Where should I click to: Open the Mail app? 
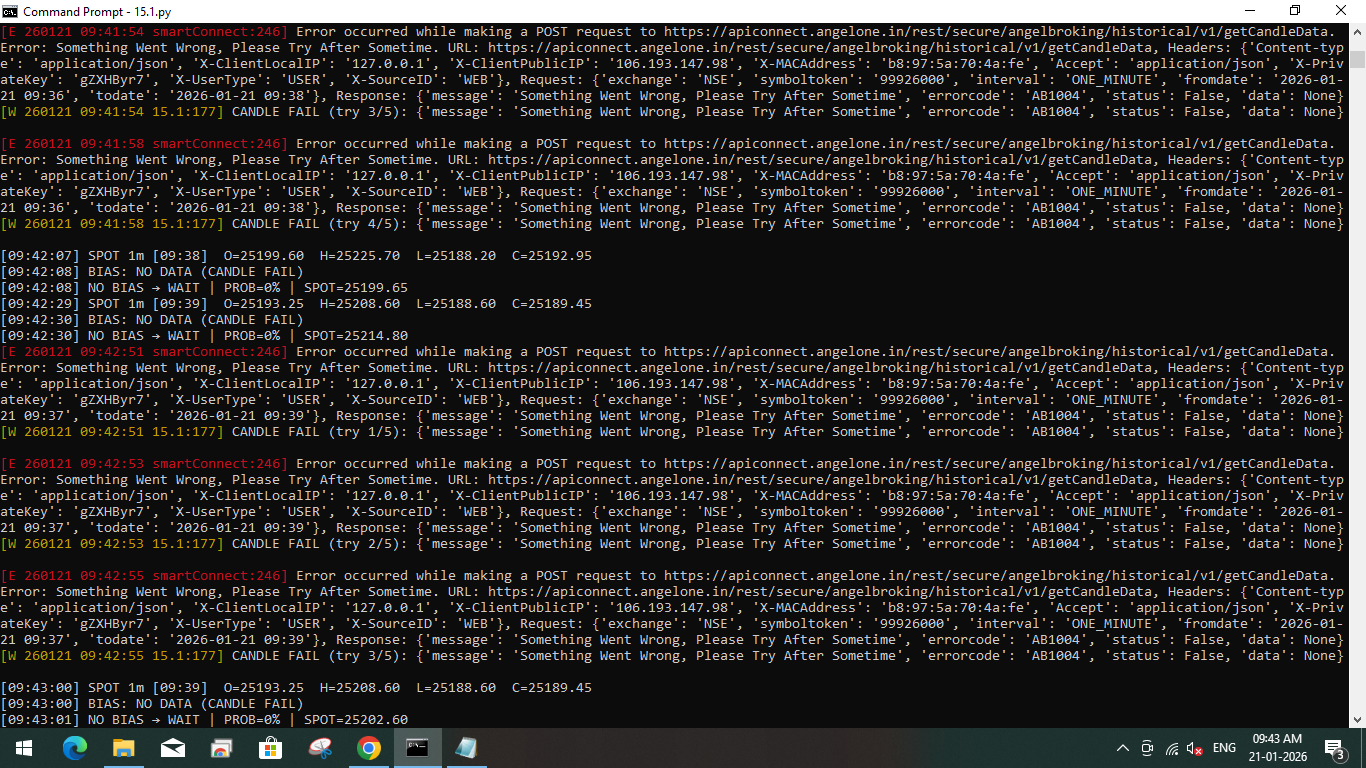173,747
